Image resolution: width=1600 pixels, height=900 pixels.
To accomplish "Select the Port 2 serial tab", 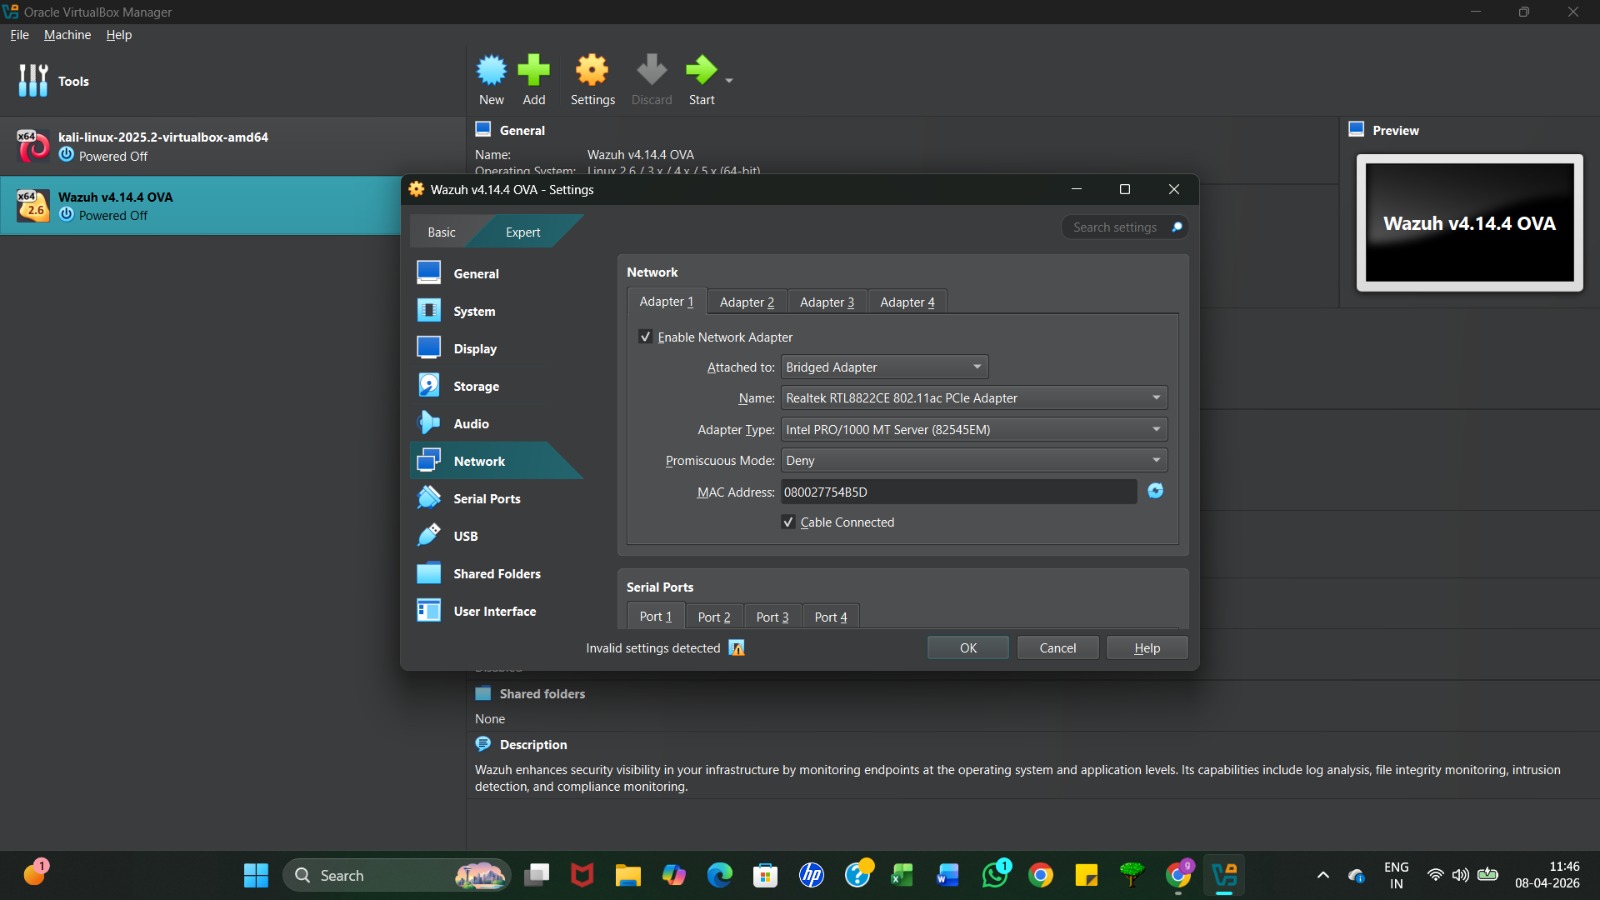I will (714, 617).
